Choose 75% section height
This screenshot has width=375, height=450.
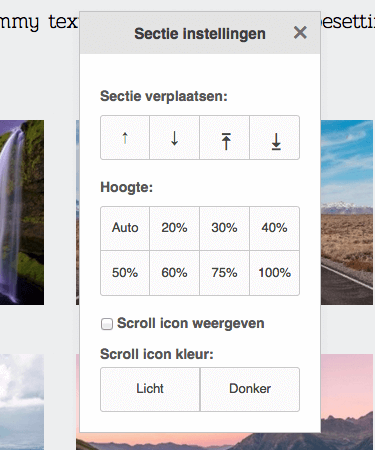click(225, 273)
